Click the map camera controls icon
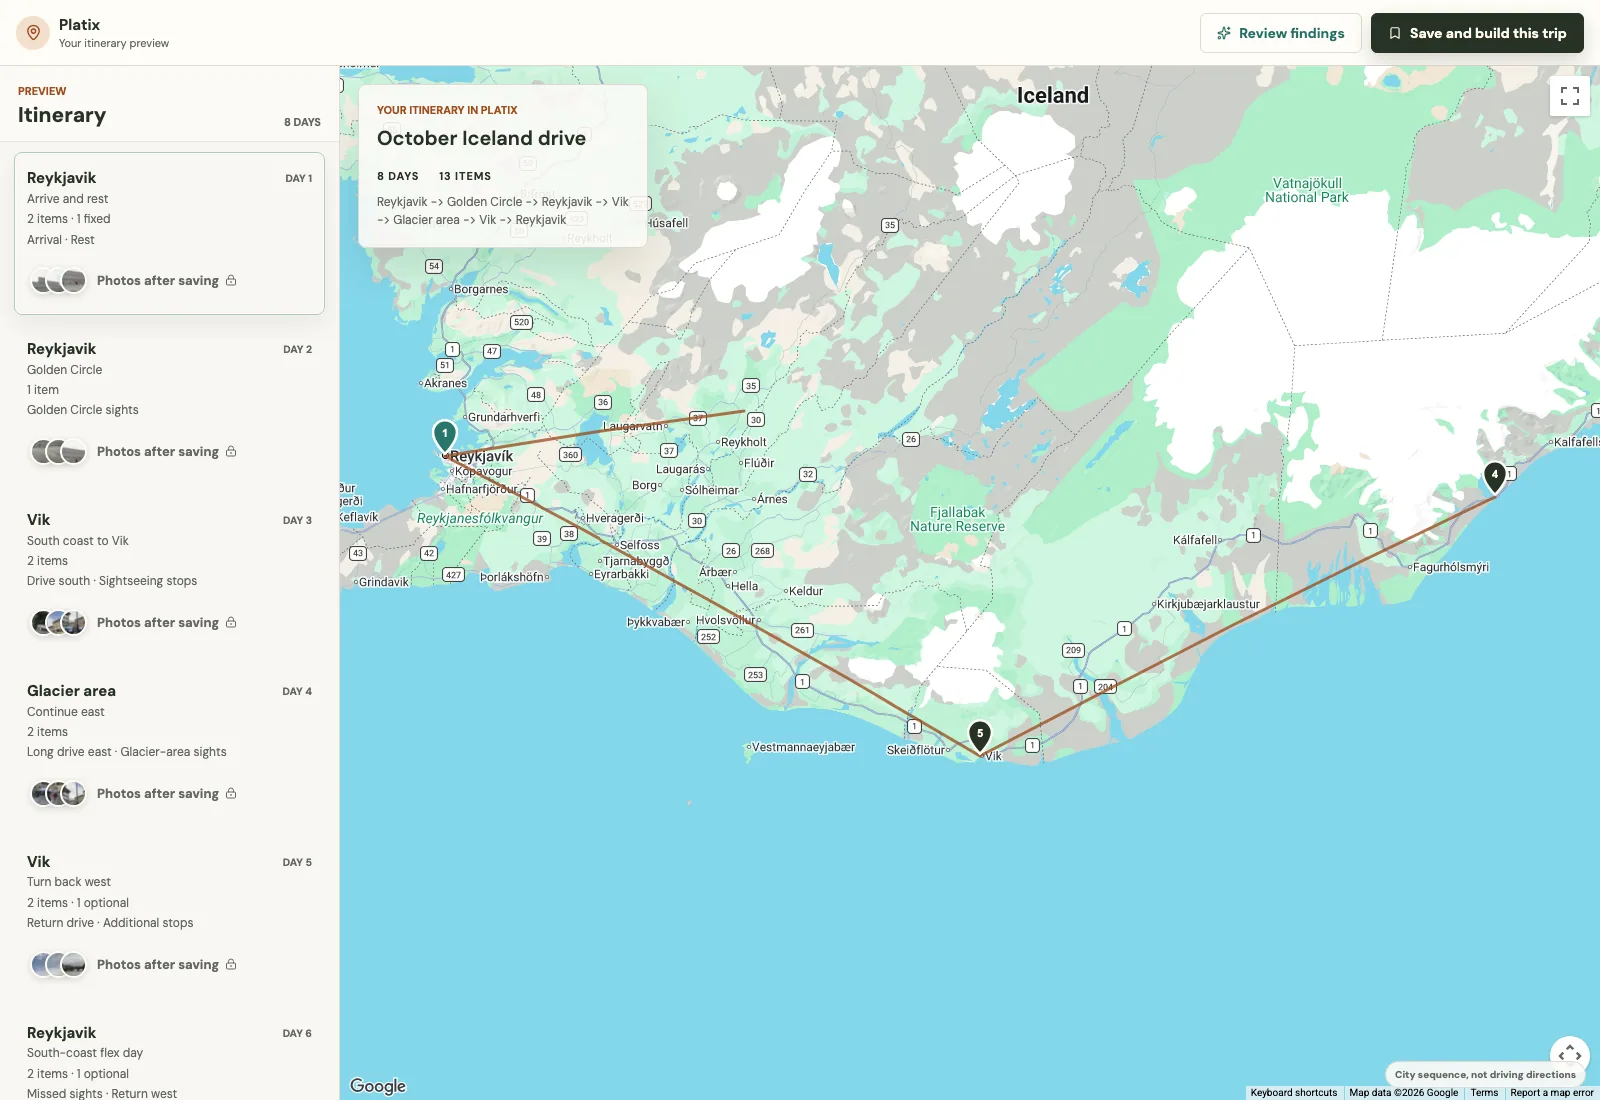This screenshot has height=1100, width=1600. pyautogui.click(x=1570, y=1056)
